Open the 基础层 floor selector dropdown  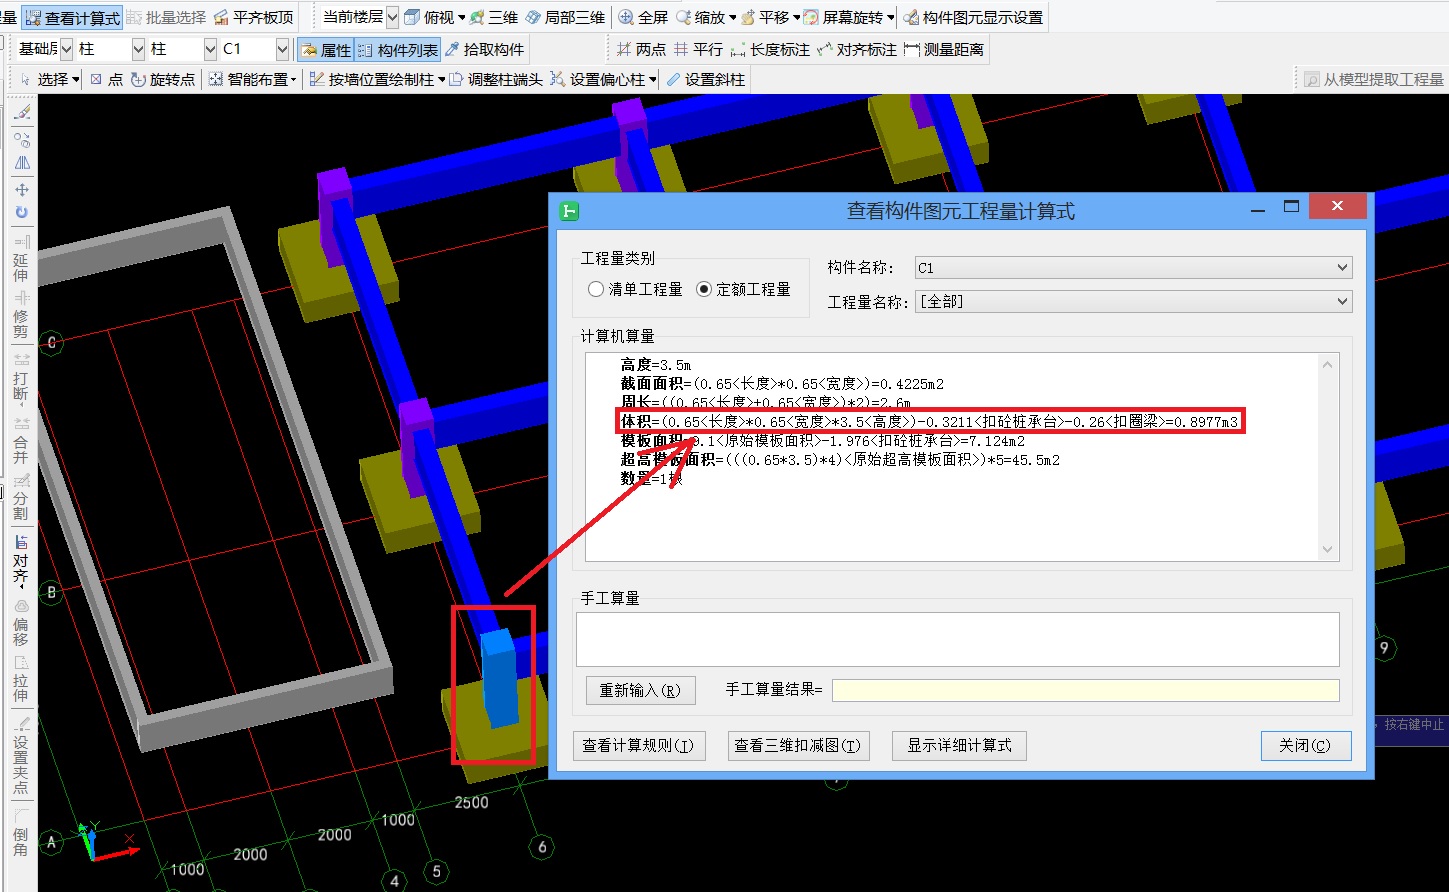(66, 49)
